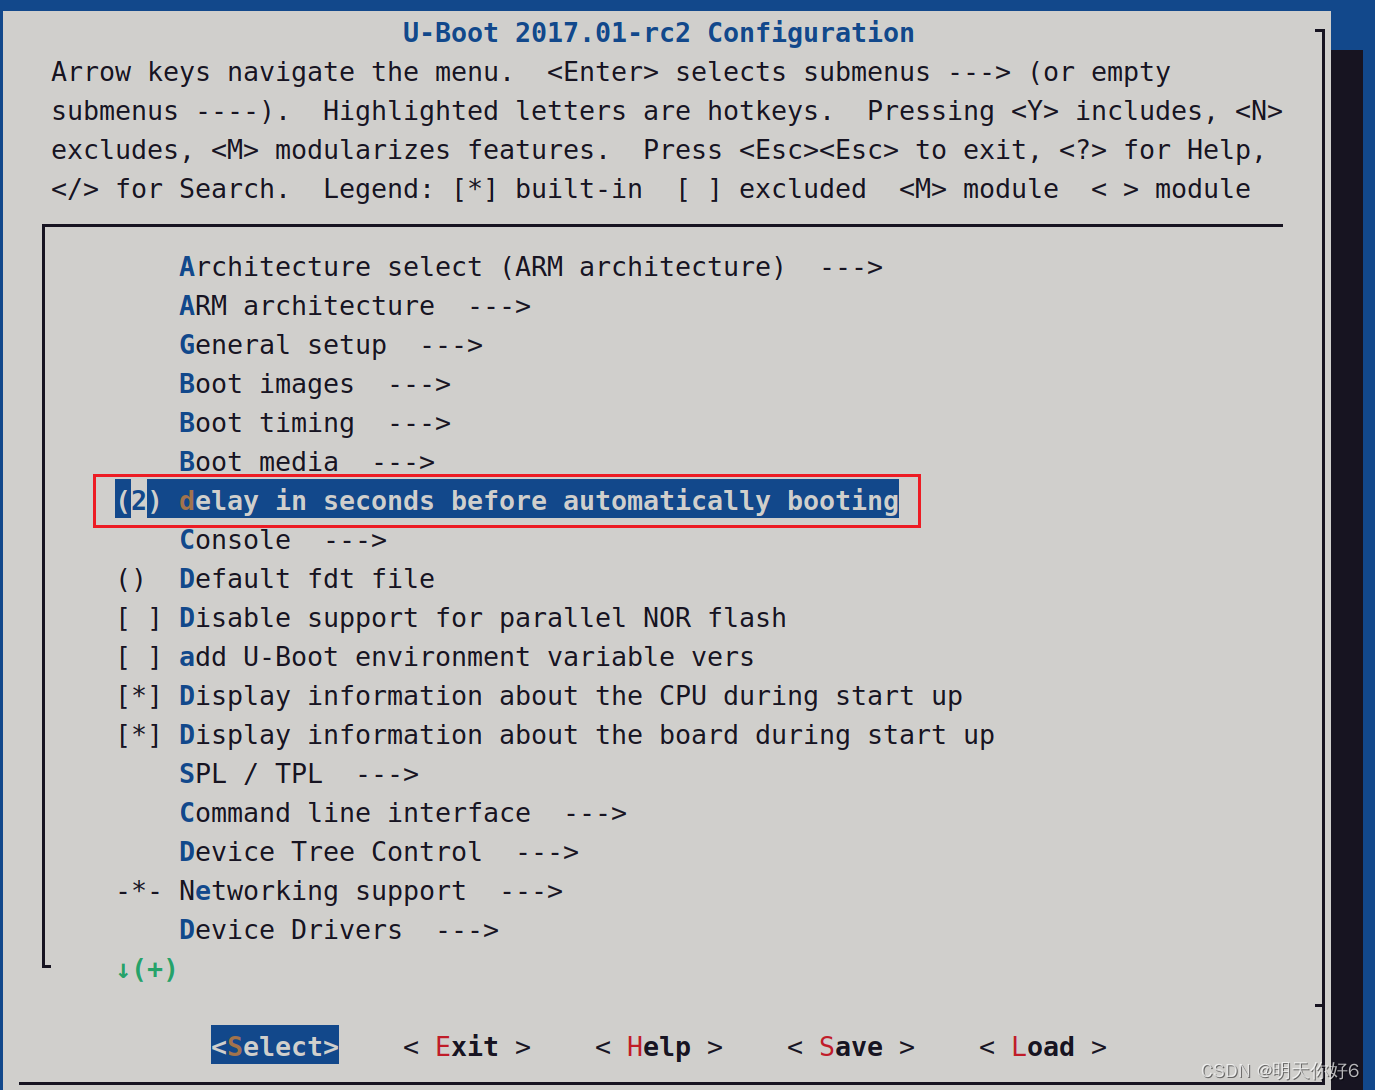
Task: Open Architecture select submenu
Action: tap(481, 267)
